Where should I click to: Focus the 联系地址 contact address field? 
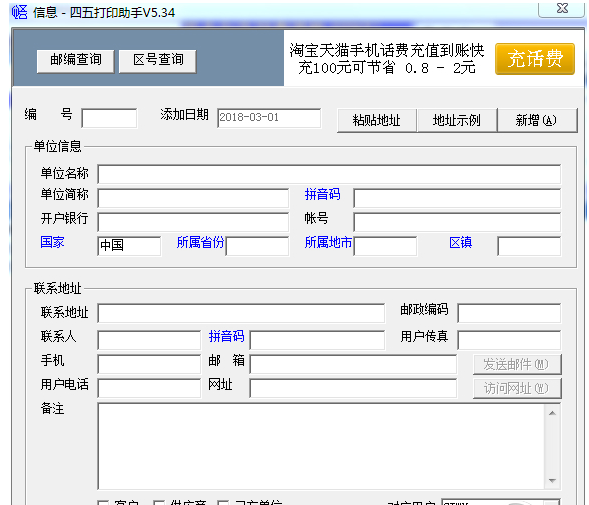tap(241, 313)
